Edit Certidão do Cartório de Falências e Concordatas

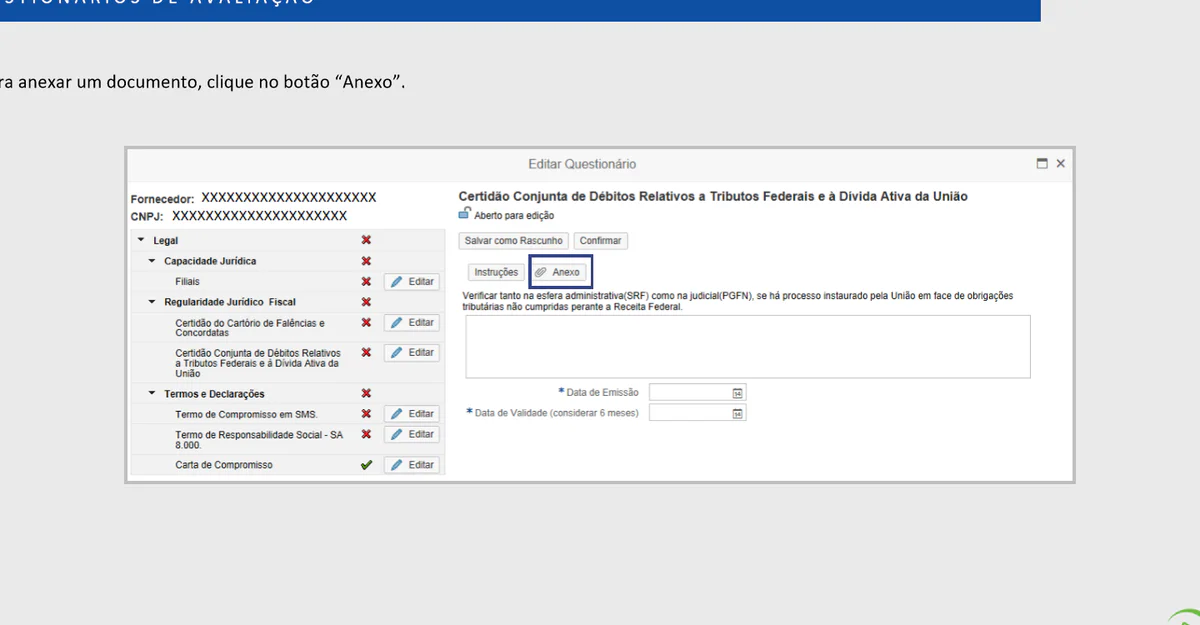pos(412,323)
